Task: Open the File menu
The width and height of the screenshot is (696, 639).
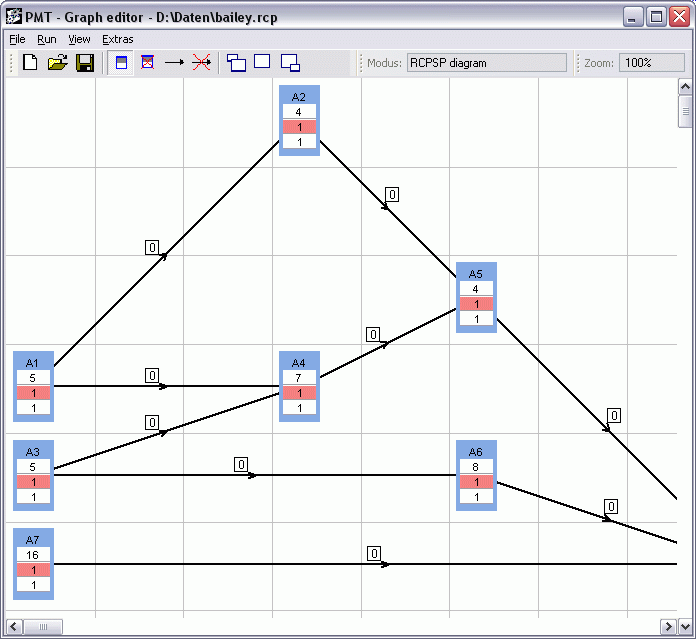Action: click(17, 39)
